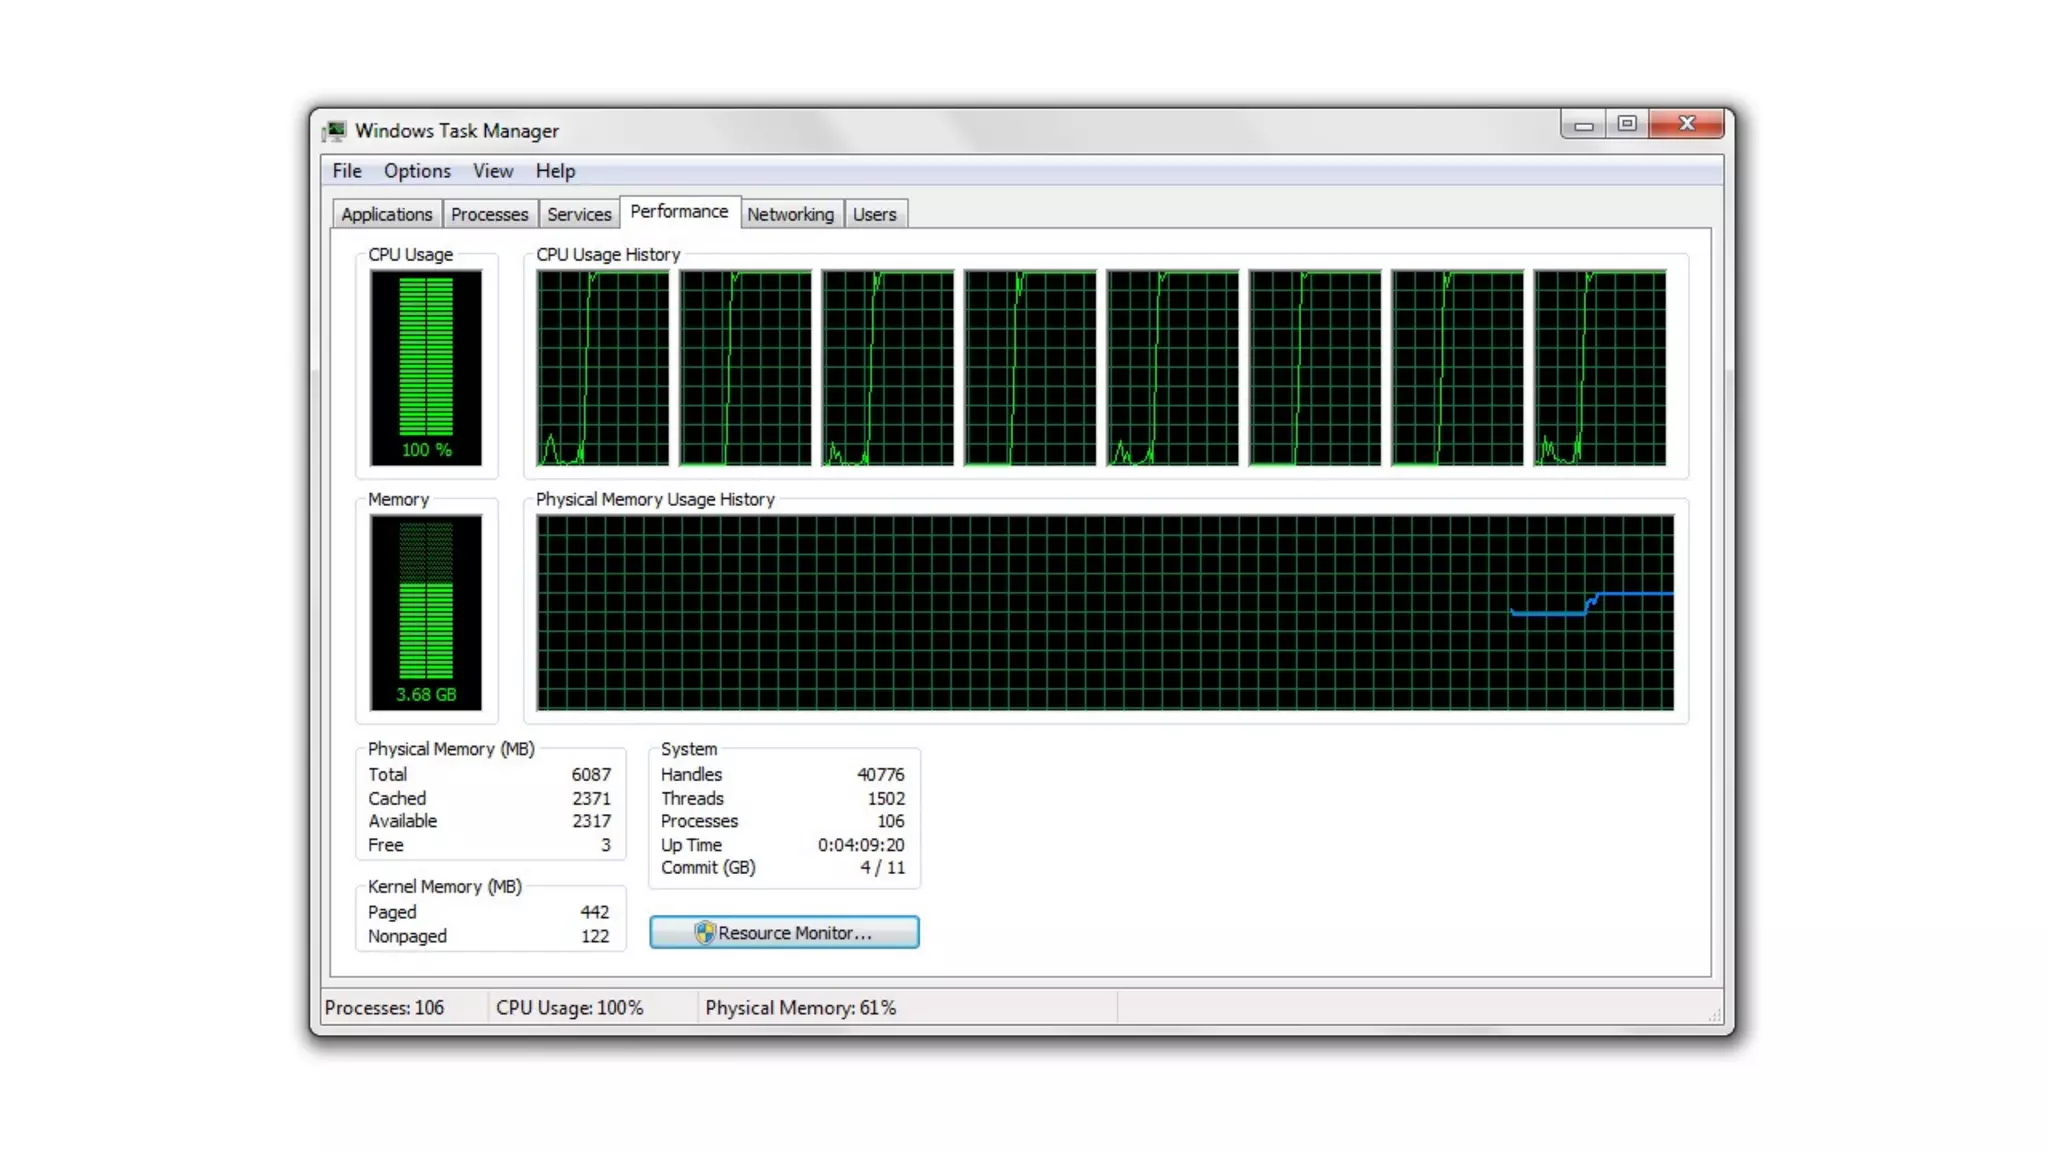Click the Memory 3.68 GB meter
The height and width of the screenshot is (1152, 2048).
(x=426, y=612)
